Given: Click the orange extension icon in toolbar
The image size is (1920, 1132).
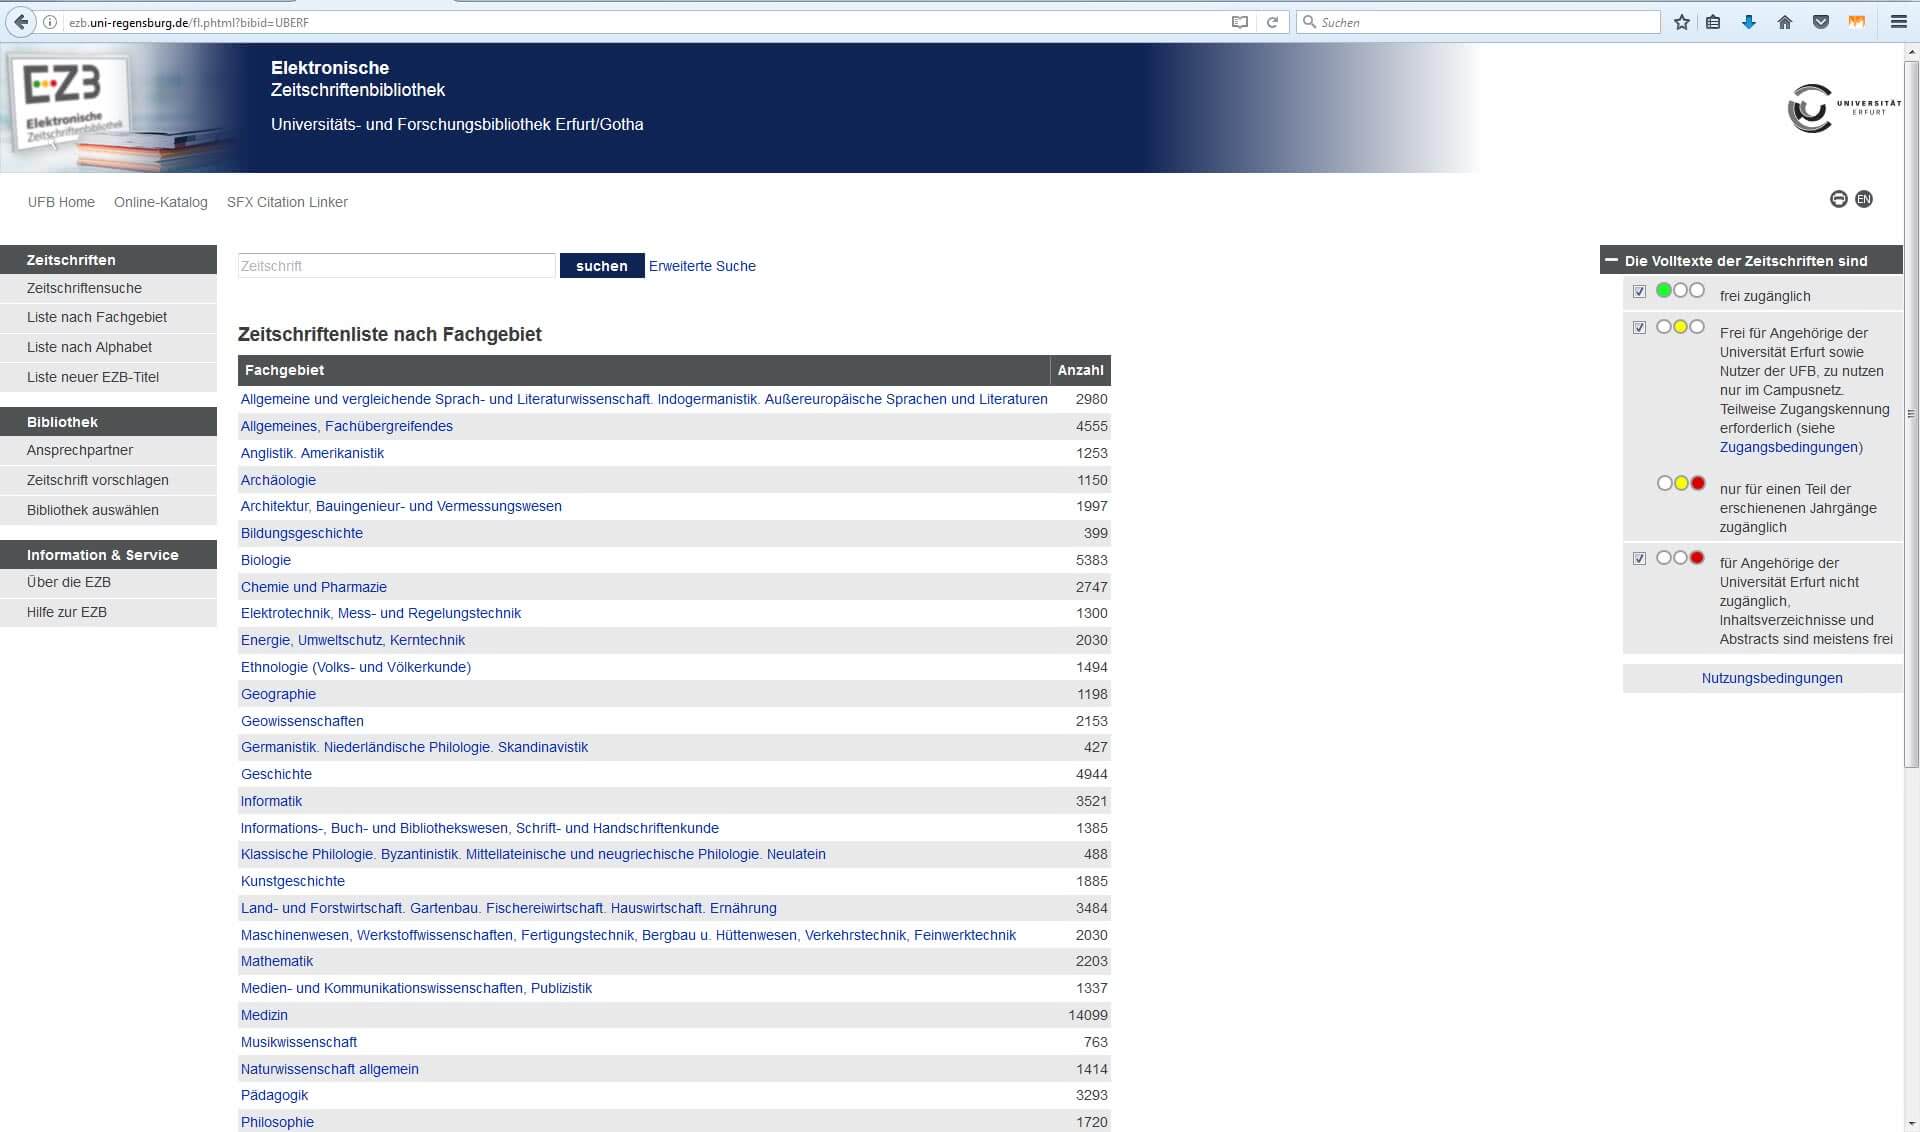Looking at the screenshot, I should pos(1857,22).
